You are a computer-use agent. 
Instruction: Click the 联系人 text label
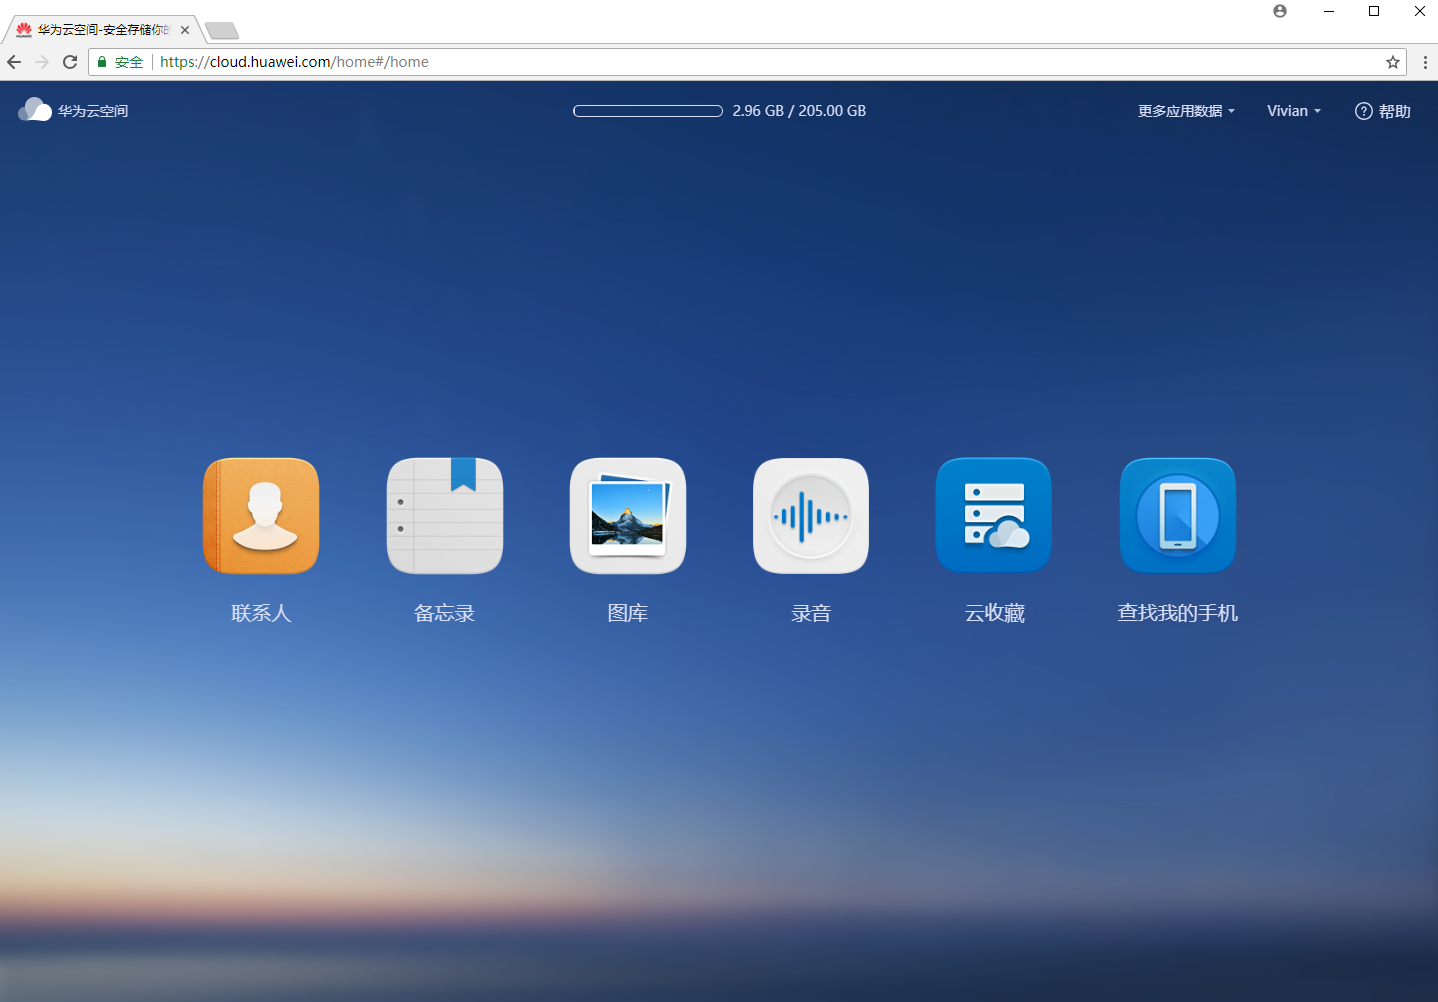coord(261,613)
